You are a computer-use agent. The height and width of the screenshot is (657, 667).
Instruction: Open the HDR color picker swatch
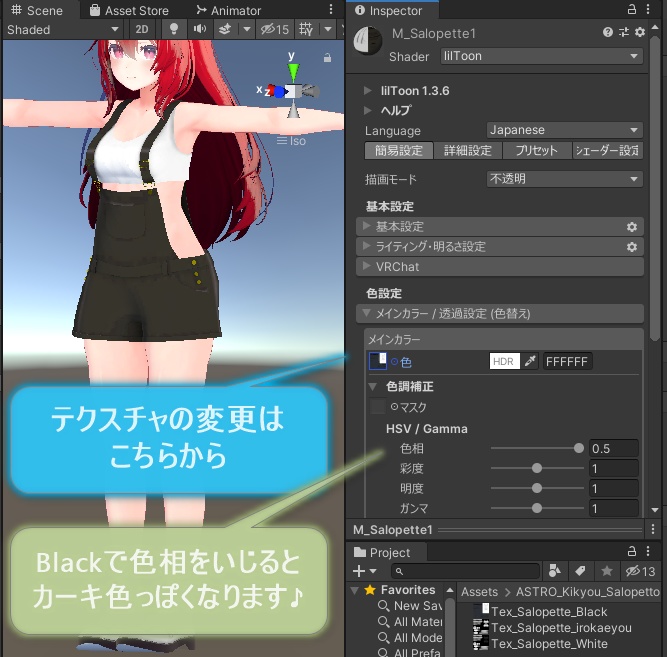point(505,361)
